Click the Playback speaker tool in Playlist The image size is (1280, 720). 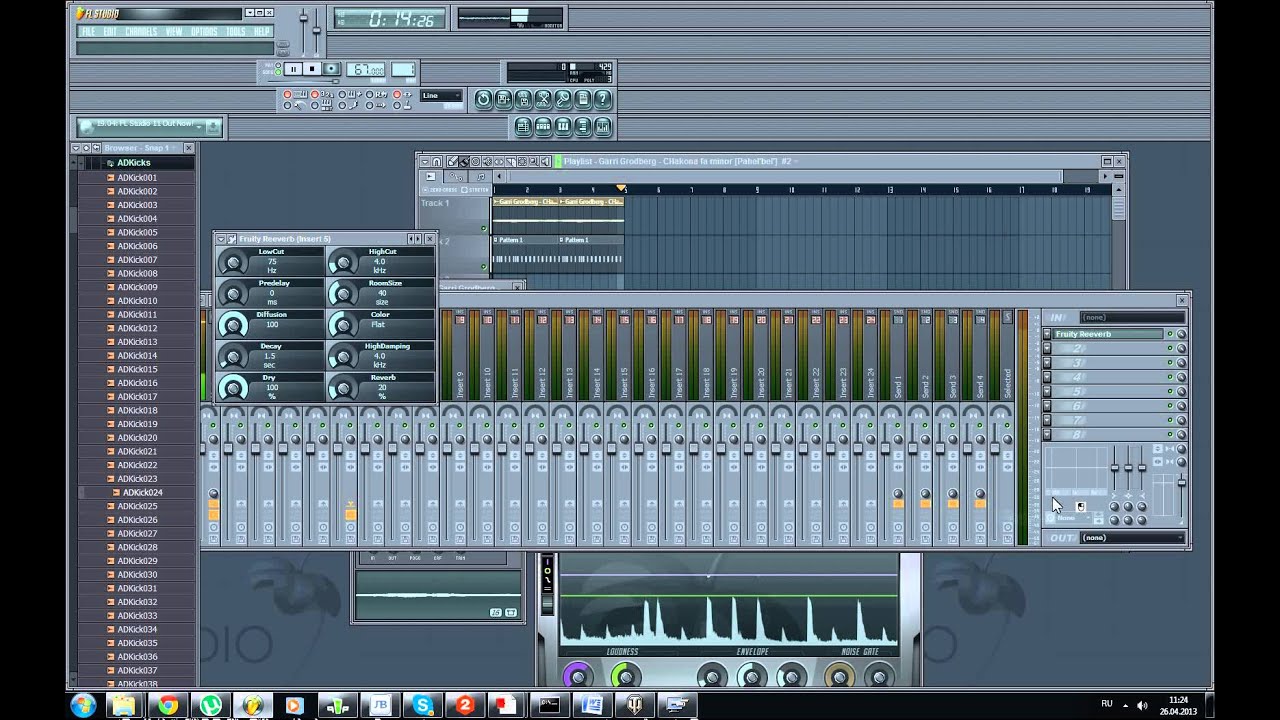(545, 162)
